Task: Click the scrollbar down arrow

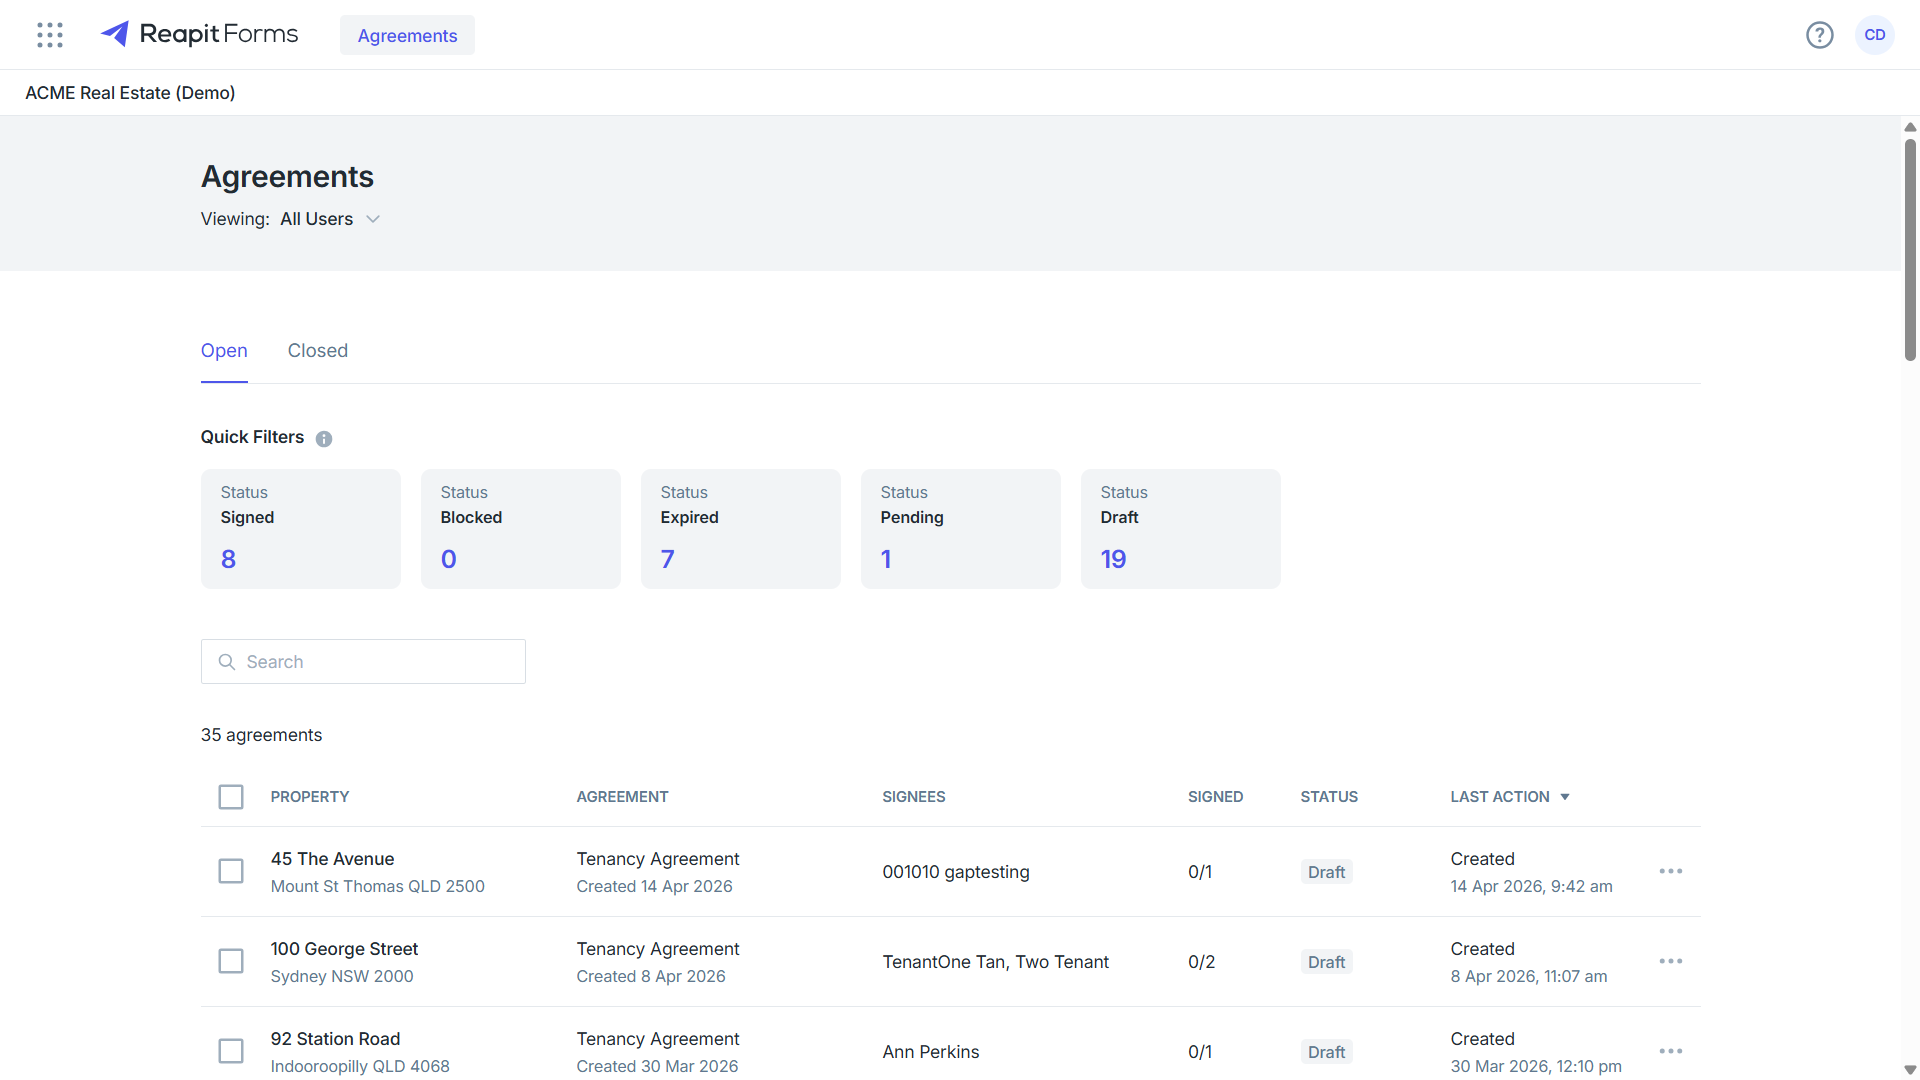Action: pos(1910,1070)
